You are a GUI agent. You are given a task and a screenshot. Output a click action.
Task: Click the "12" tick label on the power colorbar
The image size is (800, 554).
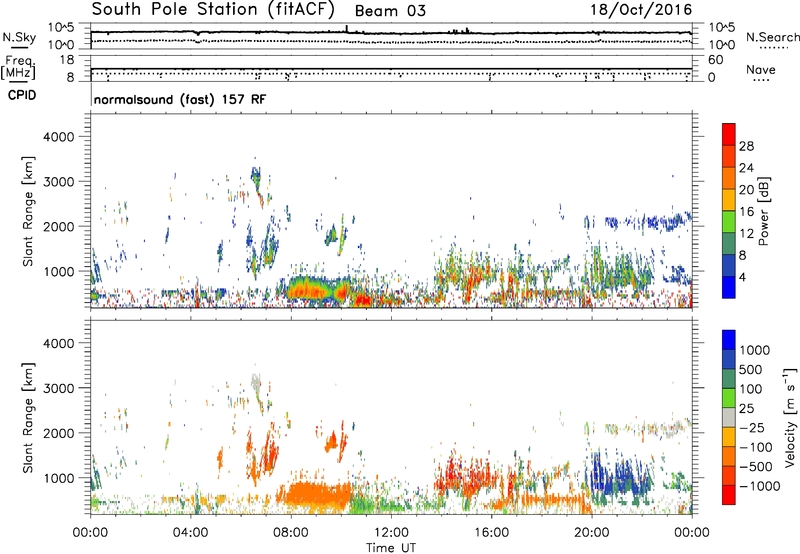tap(746, 234)
